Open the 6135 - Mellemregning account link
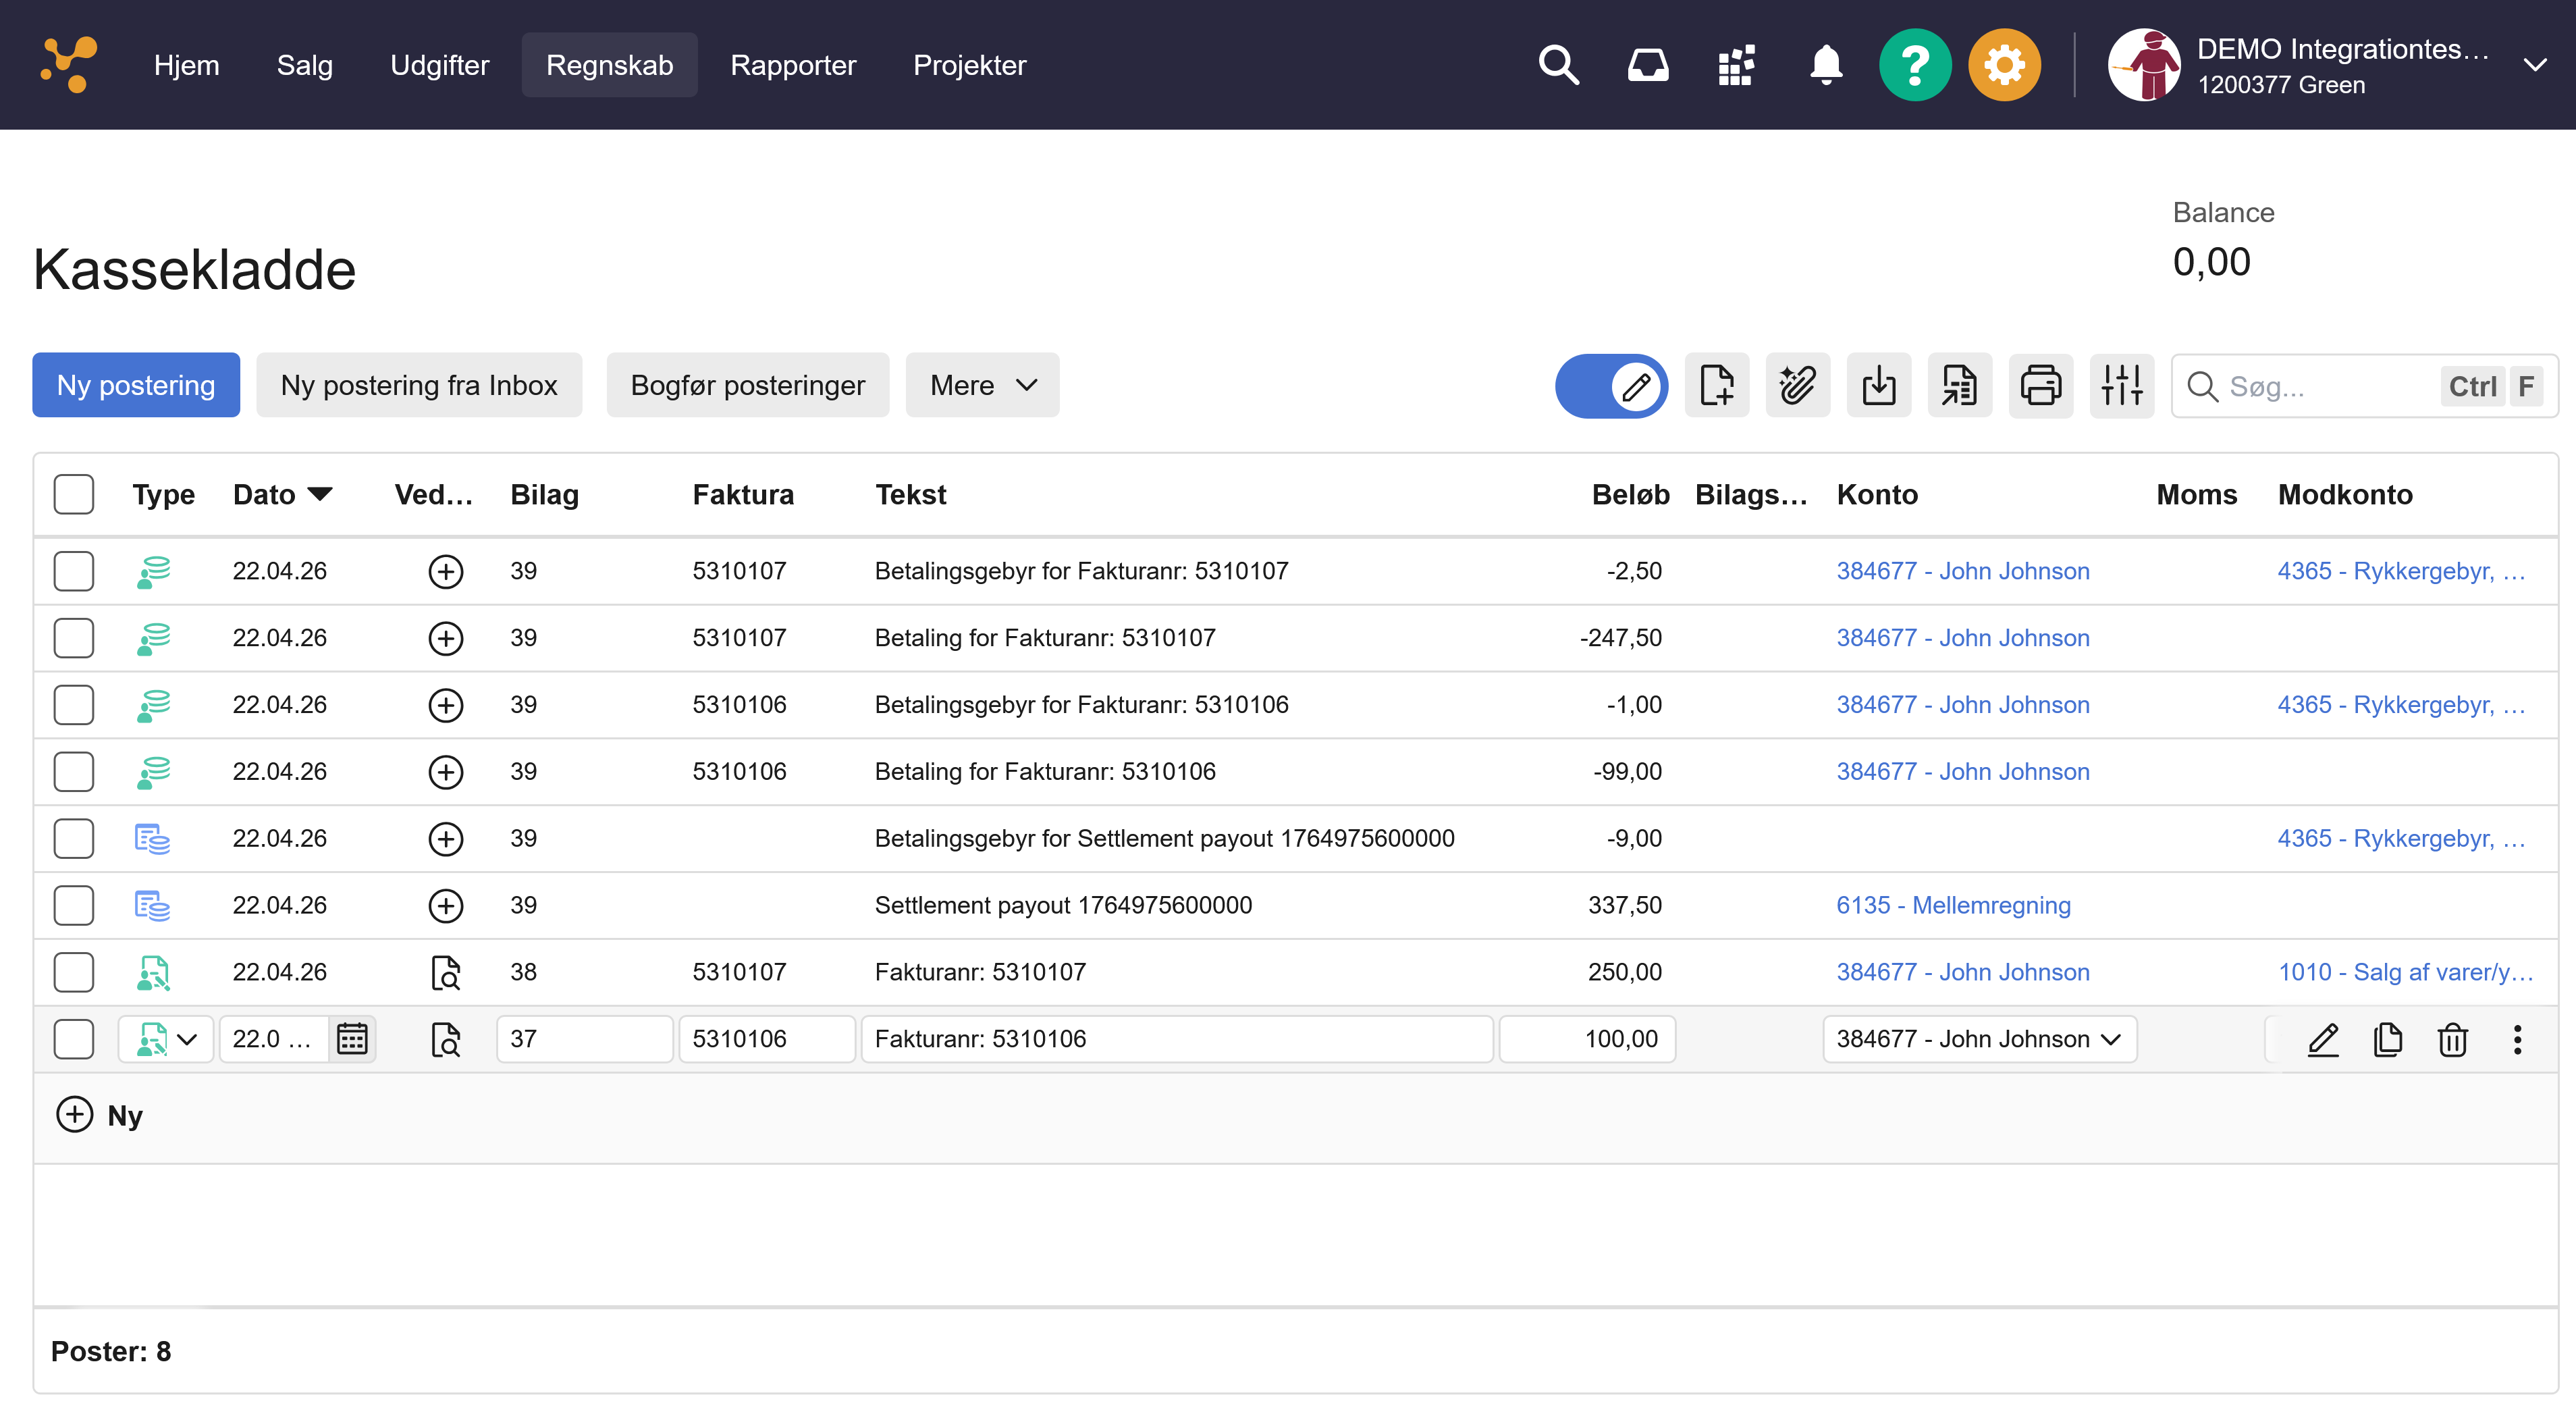 tap(1953, 905)
